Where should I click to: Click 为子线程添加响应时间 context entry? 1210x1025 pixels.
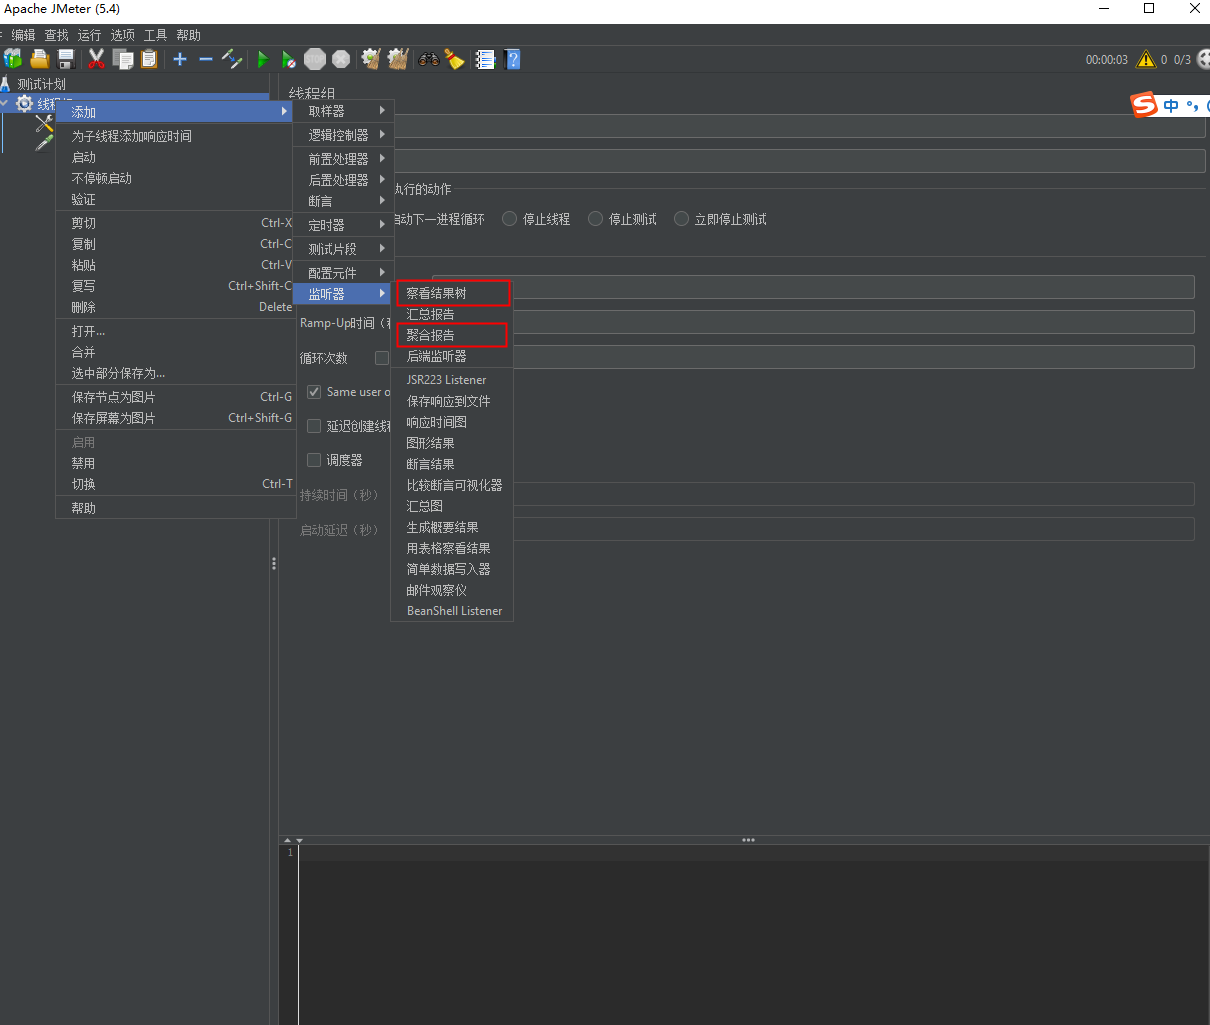point(176,136)
